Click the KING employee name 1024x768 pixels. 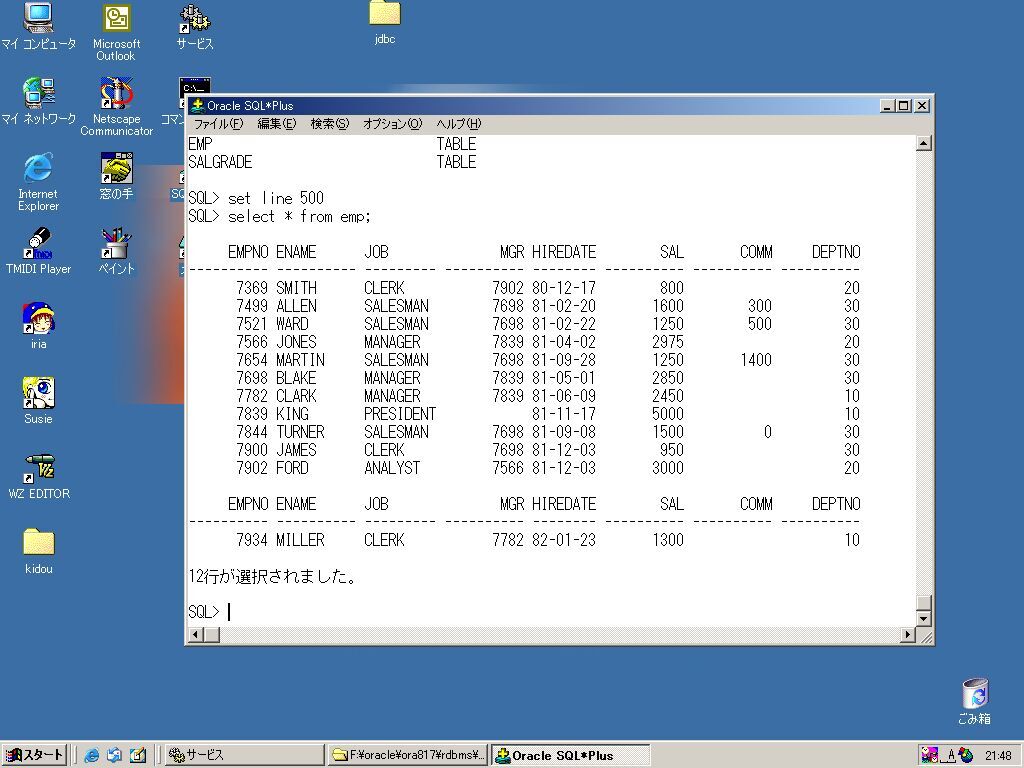[292, 414]
